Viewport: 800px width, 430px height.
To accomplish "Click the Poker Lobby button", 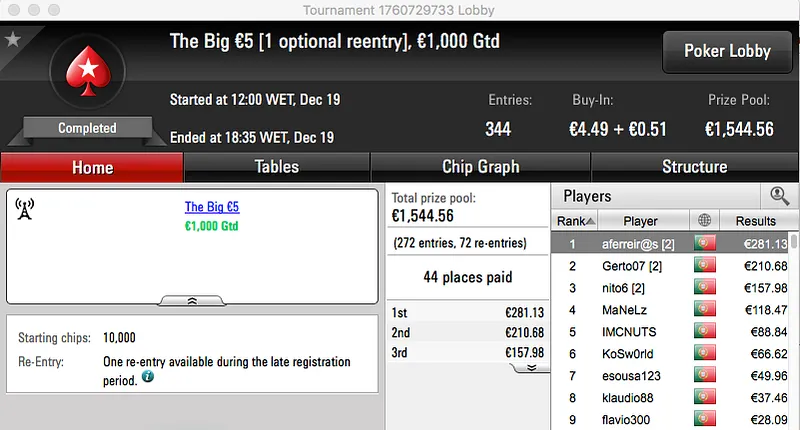I will coord(726,51).
